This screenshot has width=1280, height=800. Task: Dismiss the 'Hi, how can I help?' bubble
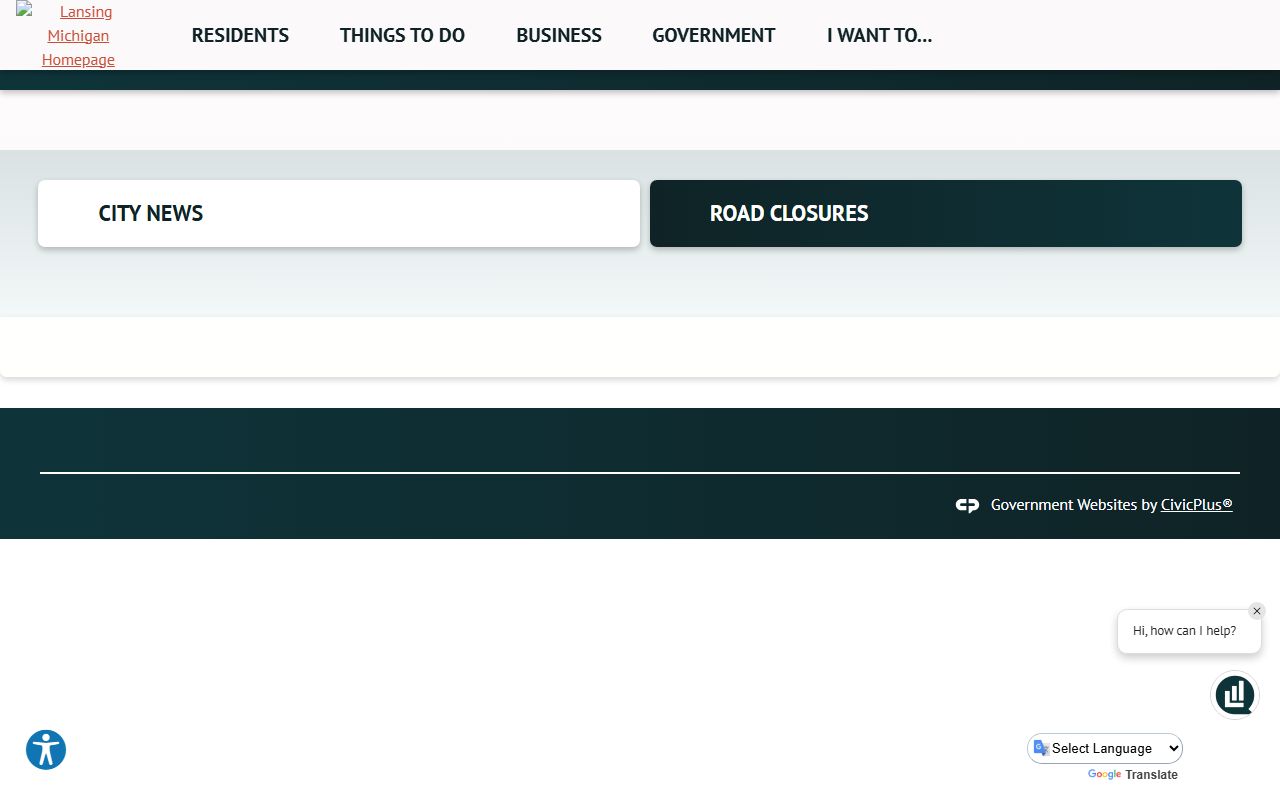pyautogui.click(x=1257, y=611)
